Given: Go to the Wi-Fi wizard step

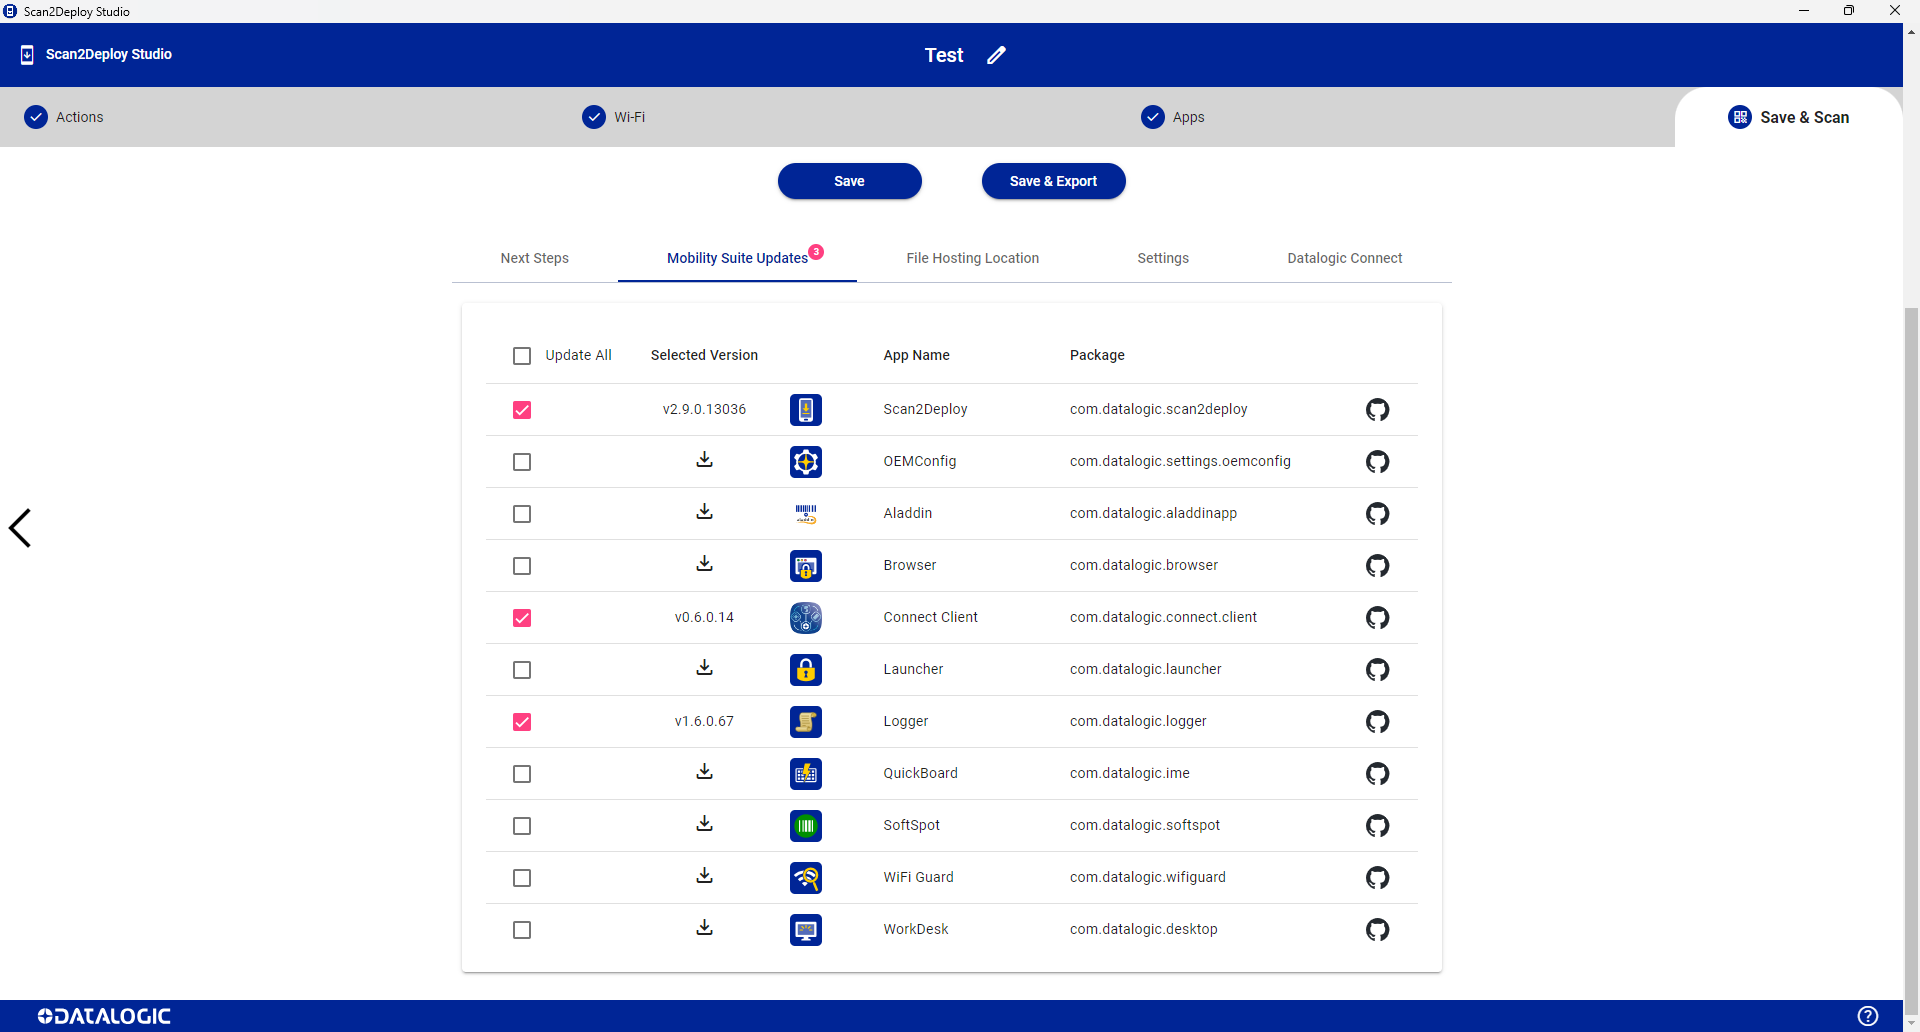Looking at the screenshot, I should pyautogui.click(x=614, y=117).
